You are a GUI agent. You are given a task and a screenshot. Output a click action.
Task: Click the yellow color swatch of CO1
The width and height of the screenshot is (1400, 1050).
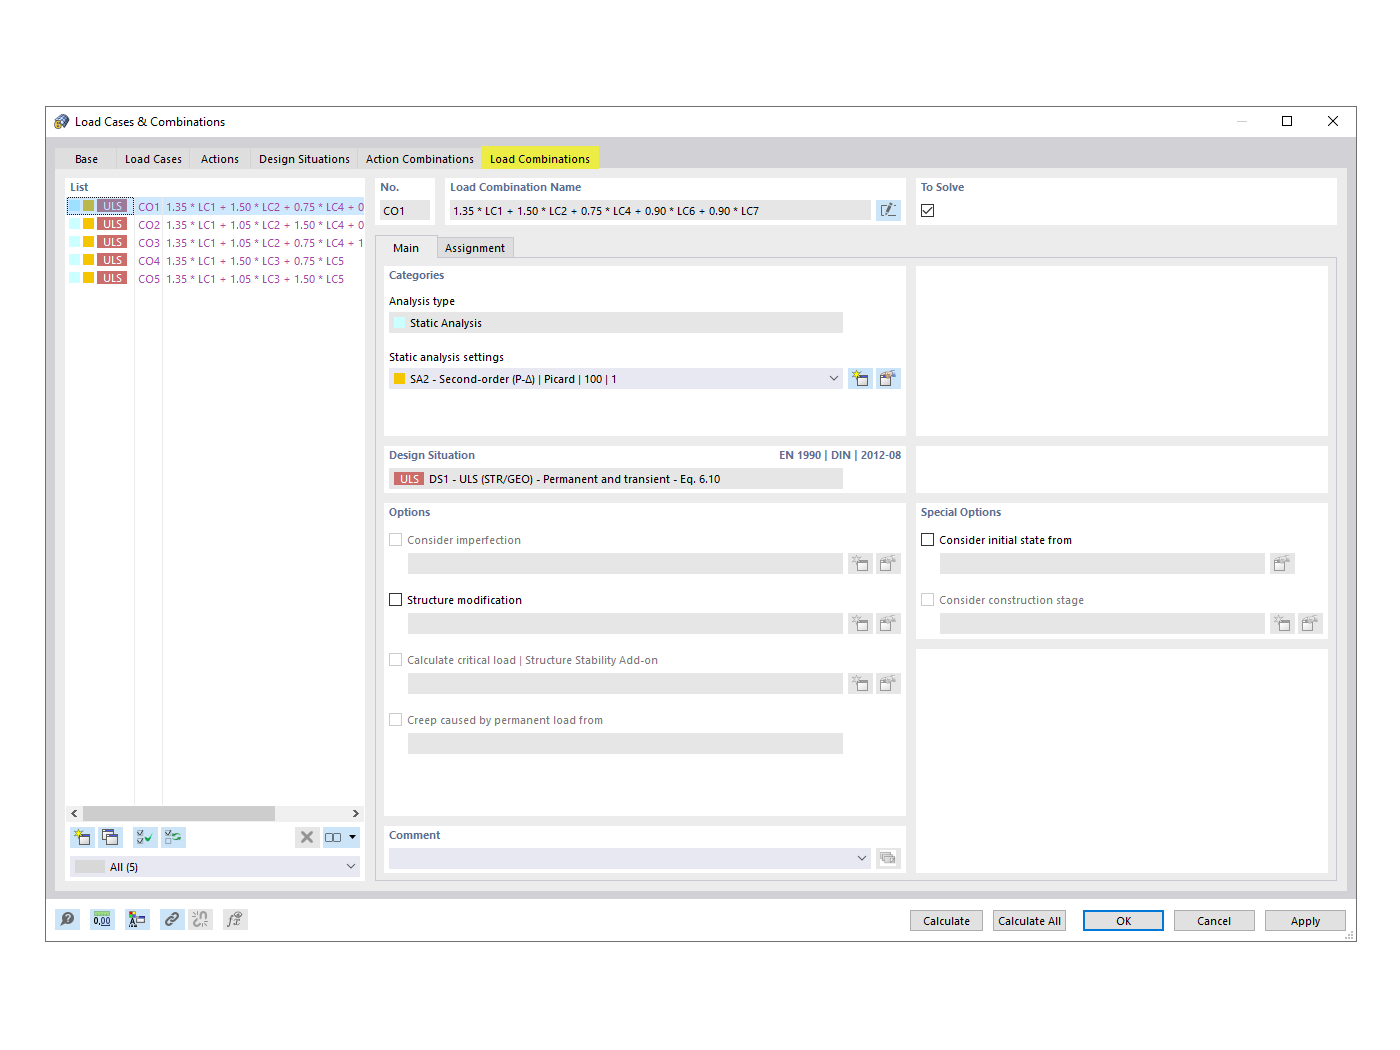click(88, 206)
